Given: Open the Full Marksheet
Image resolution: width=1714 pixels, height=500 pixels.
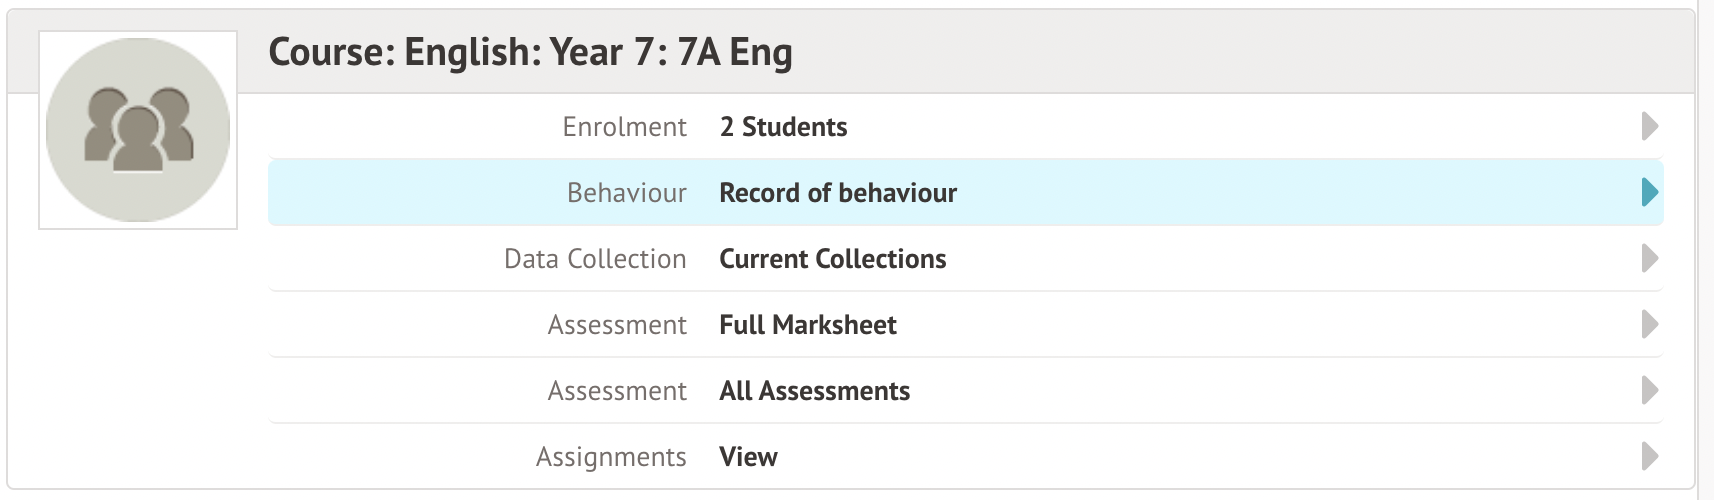Looking at the screenshot, I should 808,325.
